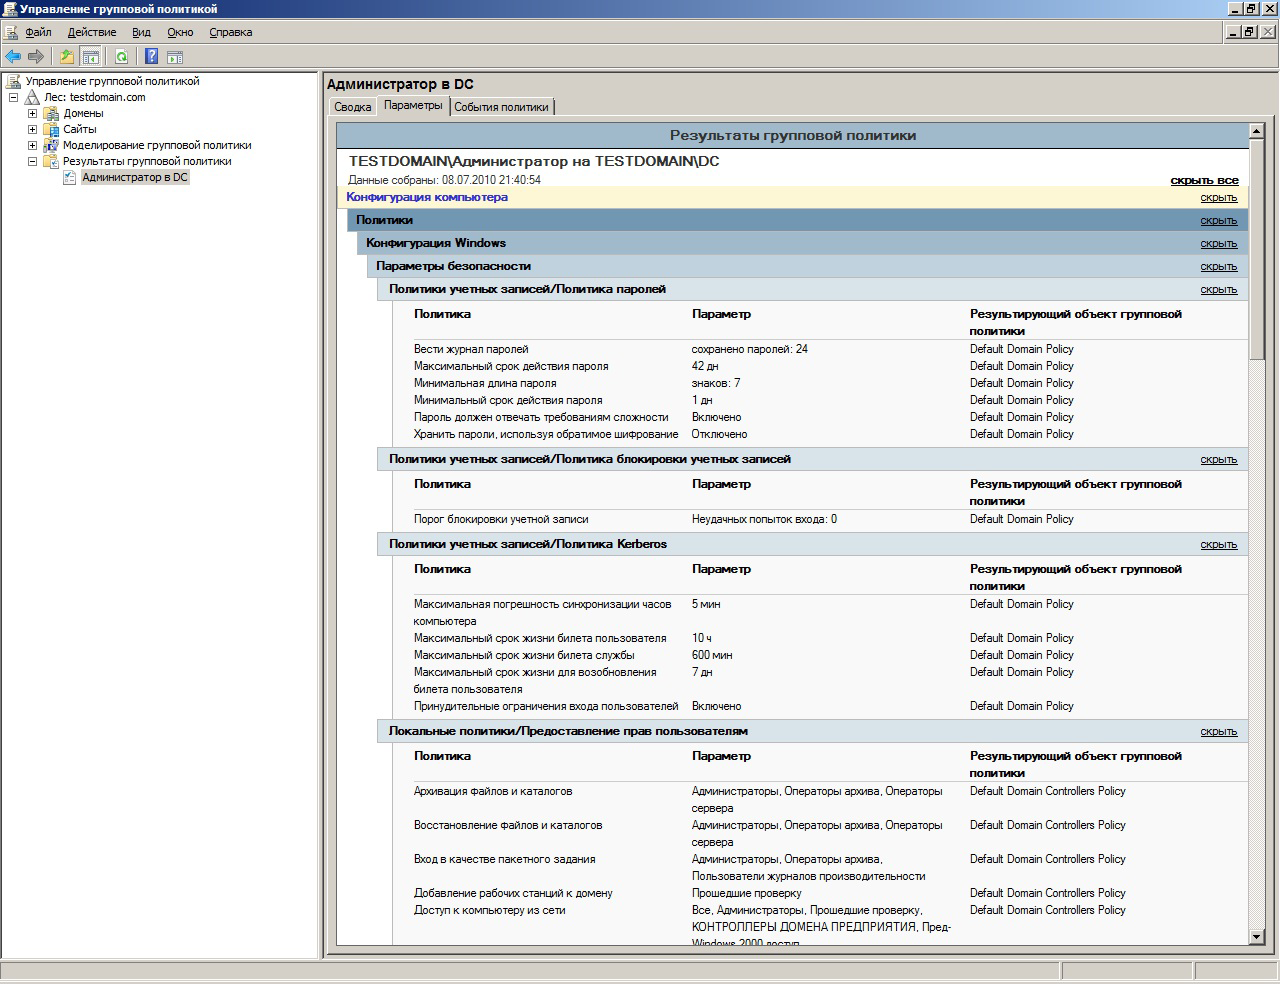Switch to the События политики tab
This screenshot has width=1280, height=984.
501,107
